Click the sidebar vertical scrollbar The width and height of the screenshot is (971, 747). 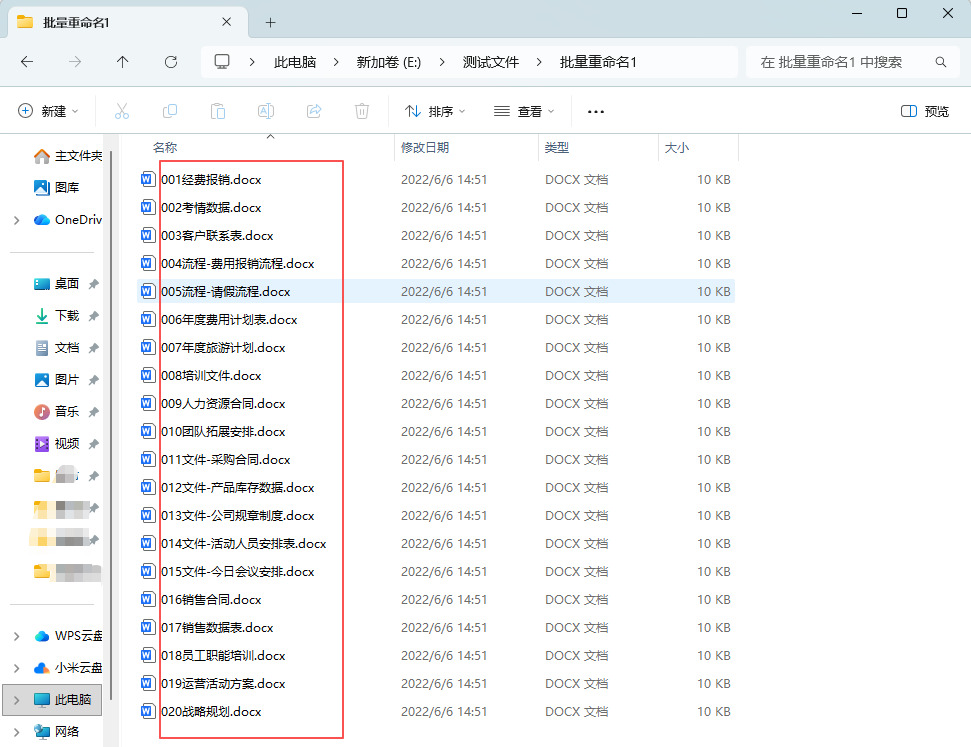coord(111,424)
